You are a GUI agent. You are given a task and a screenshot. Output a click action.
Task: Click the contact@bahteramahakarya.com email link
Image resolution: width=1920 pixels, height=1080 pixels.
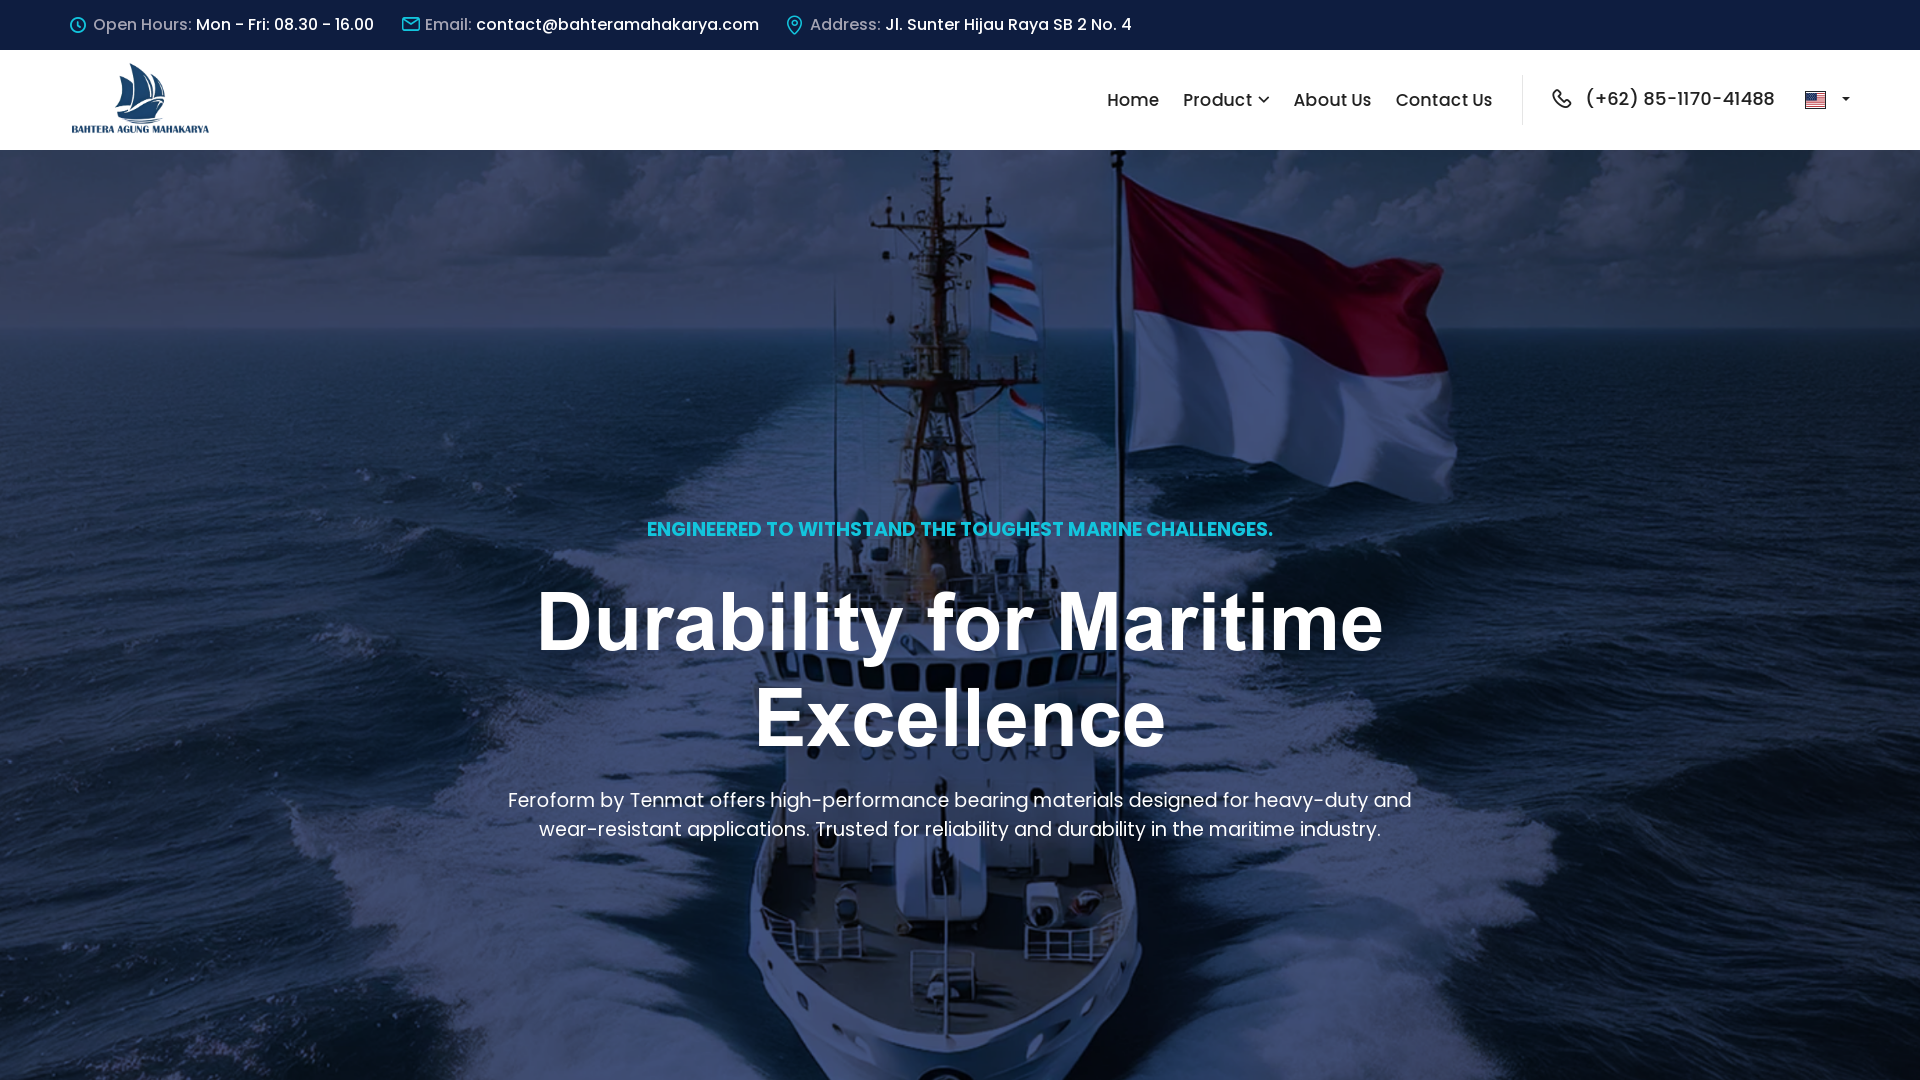(617, 24)
